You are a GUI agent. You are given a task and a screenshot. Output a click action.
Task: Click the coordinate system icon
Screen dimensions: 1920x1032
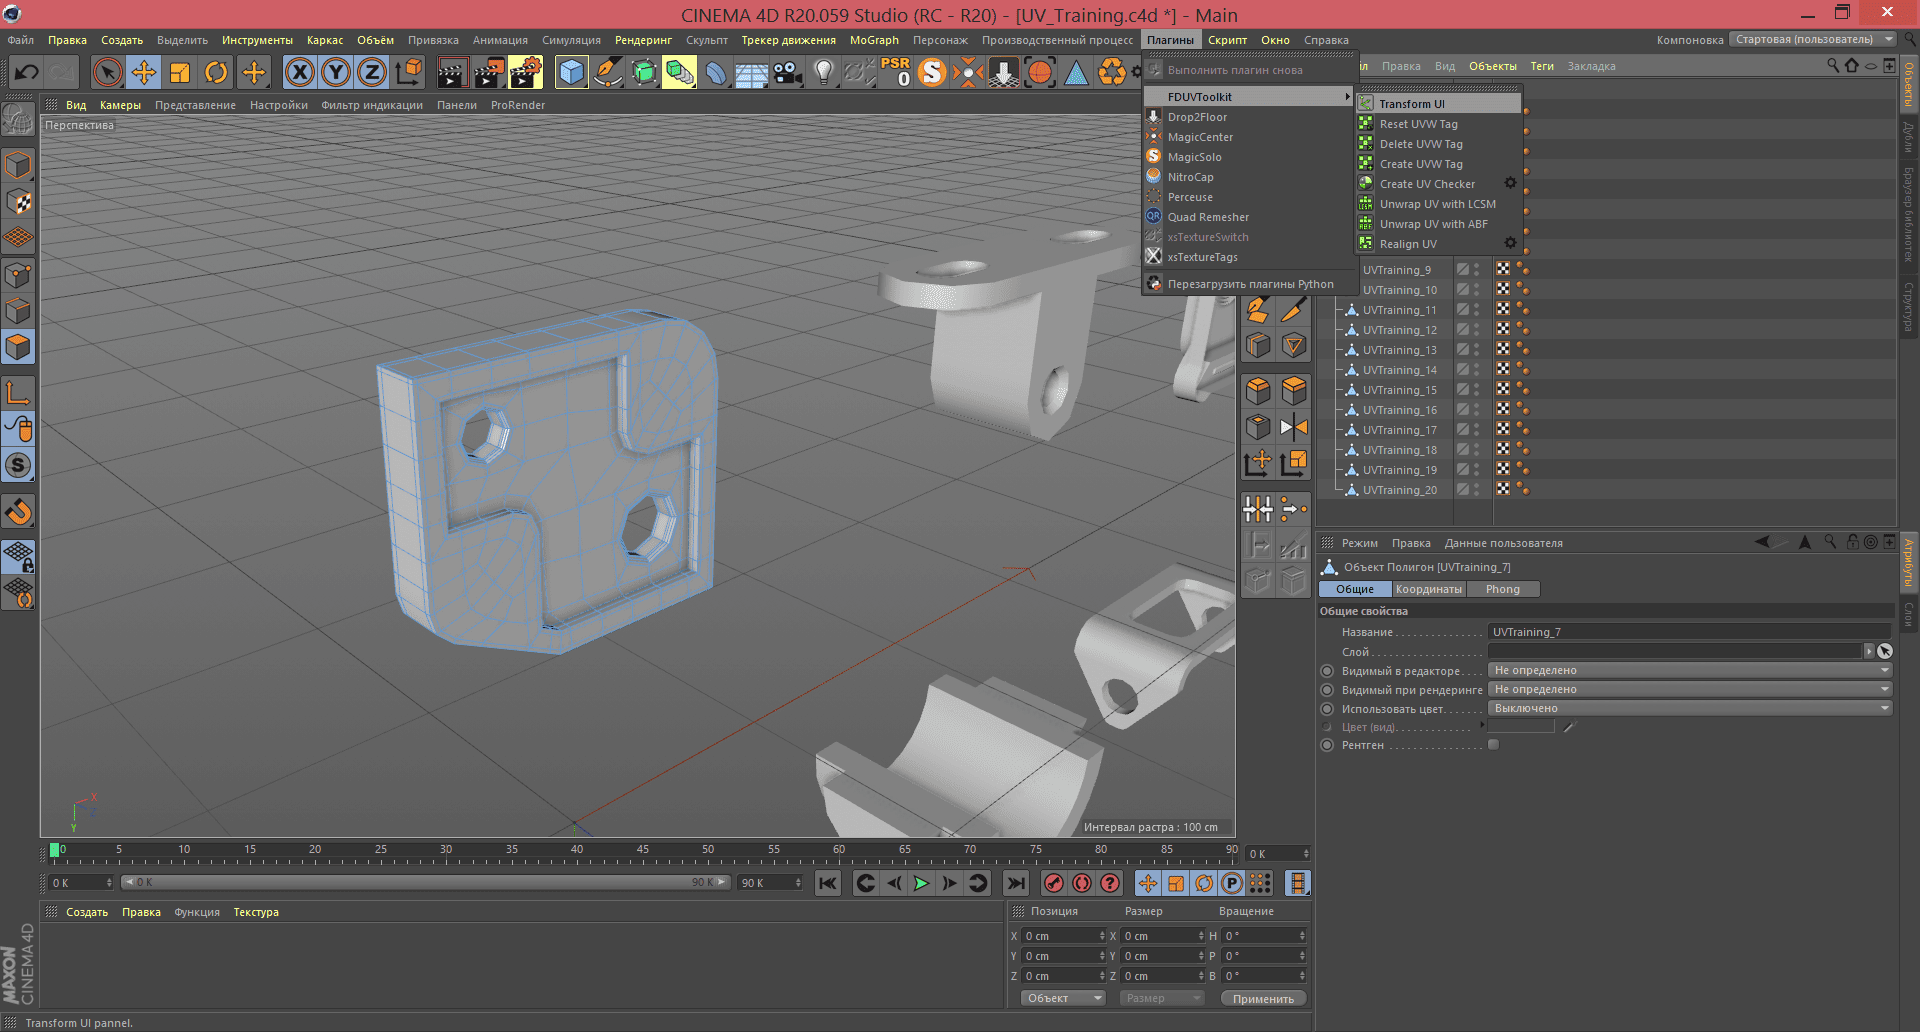pos(409,72)
